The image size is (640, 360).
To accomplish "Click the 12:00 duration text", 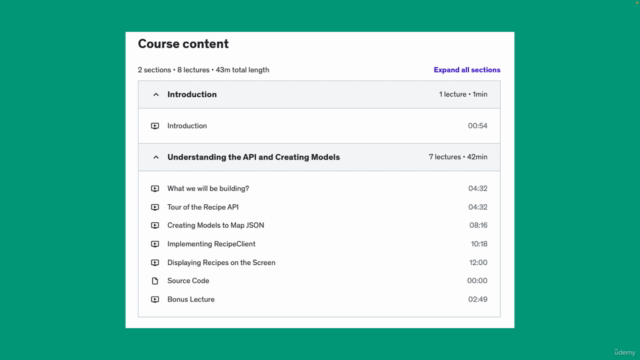I will click(478, 262).
